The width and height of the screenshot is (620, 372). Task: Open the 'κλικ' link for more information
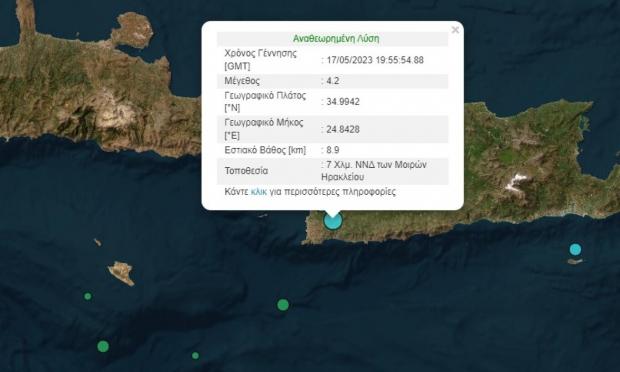[x=259, y=192]
